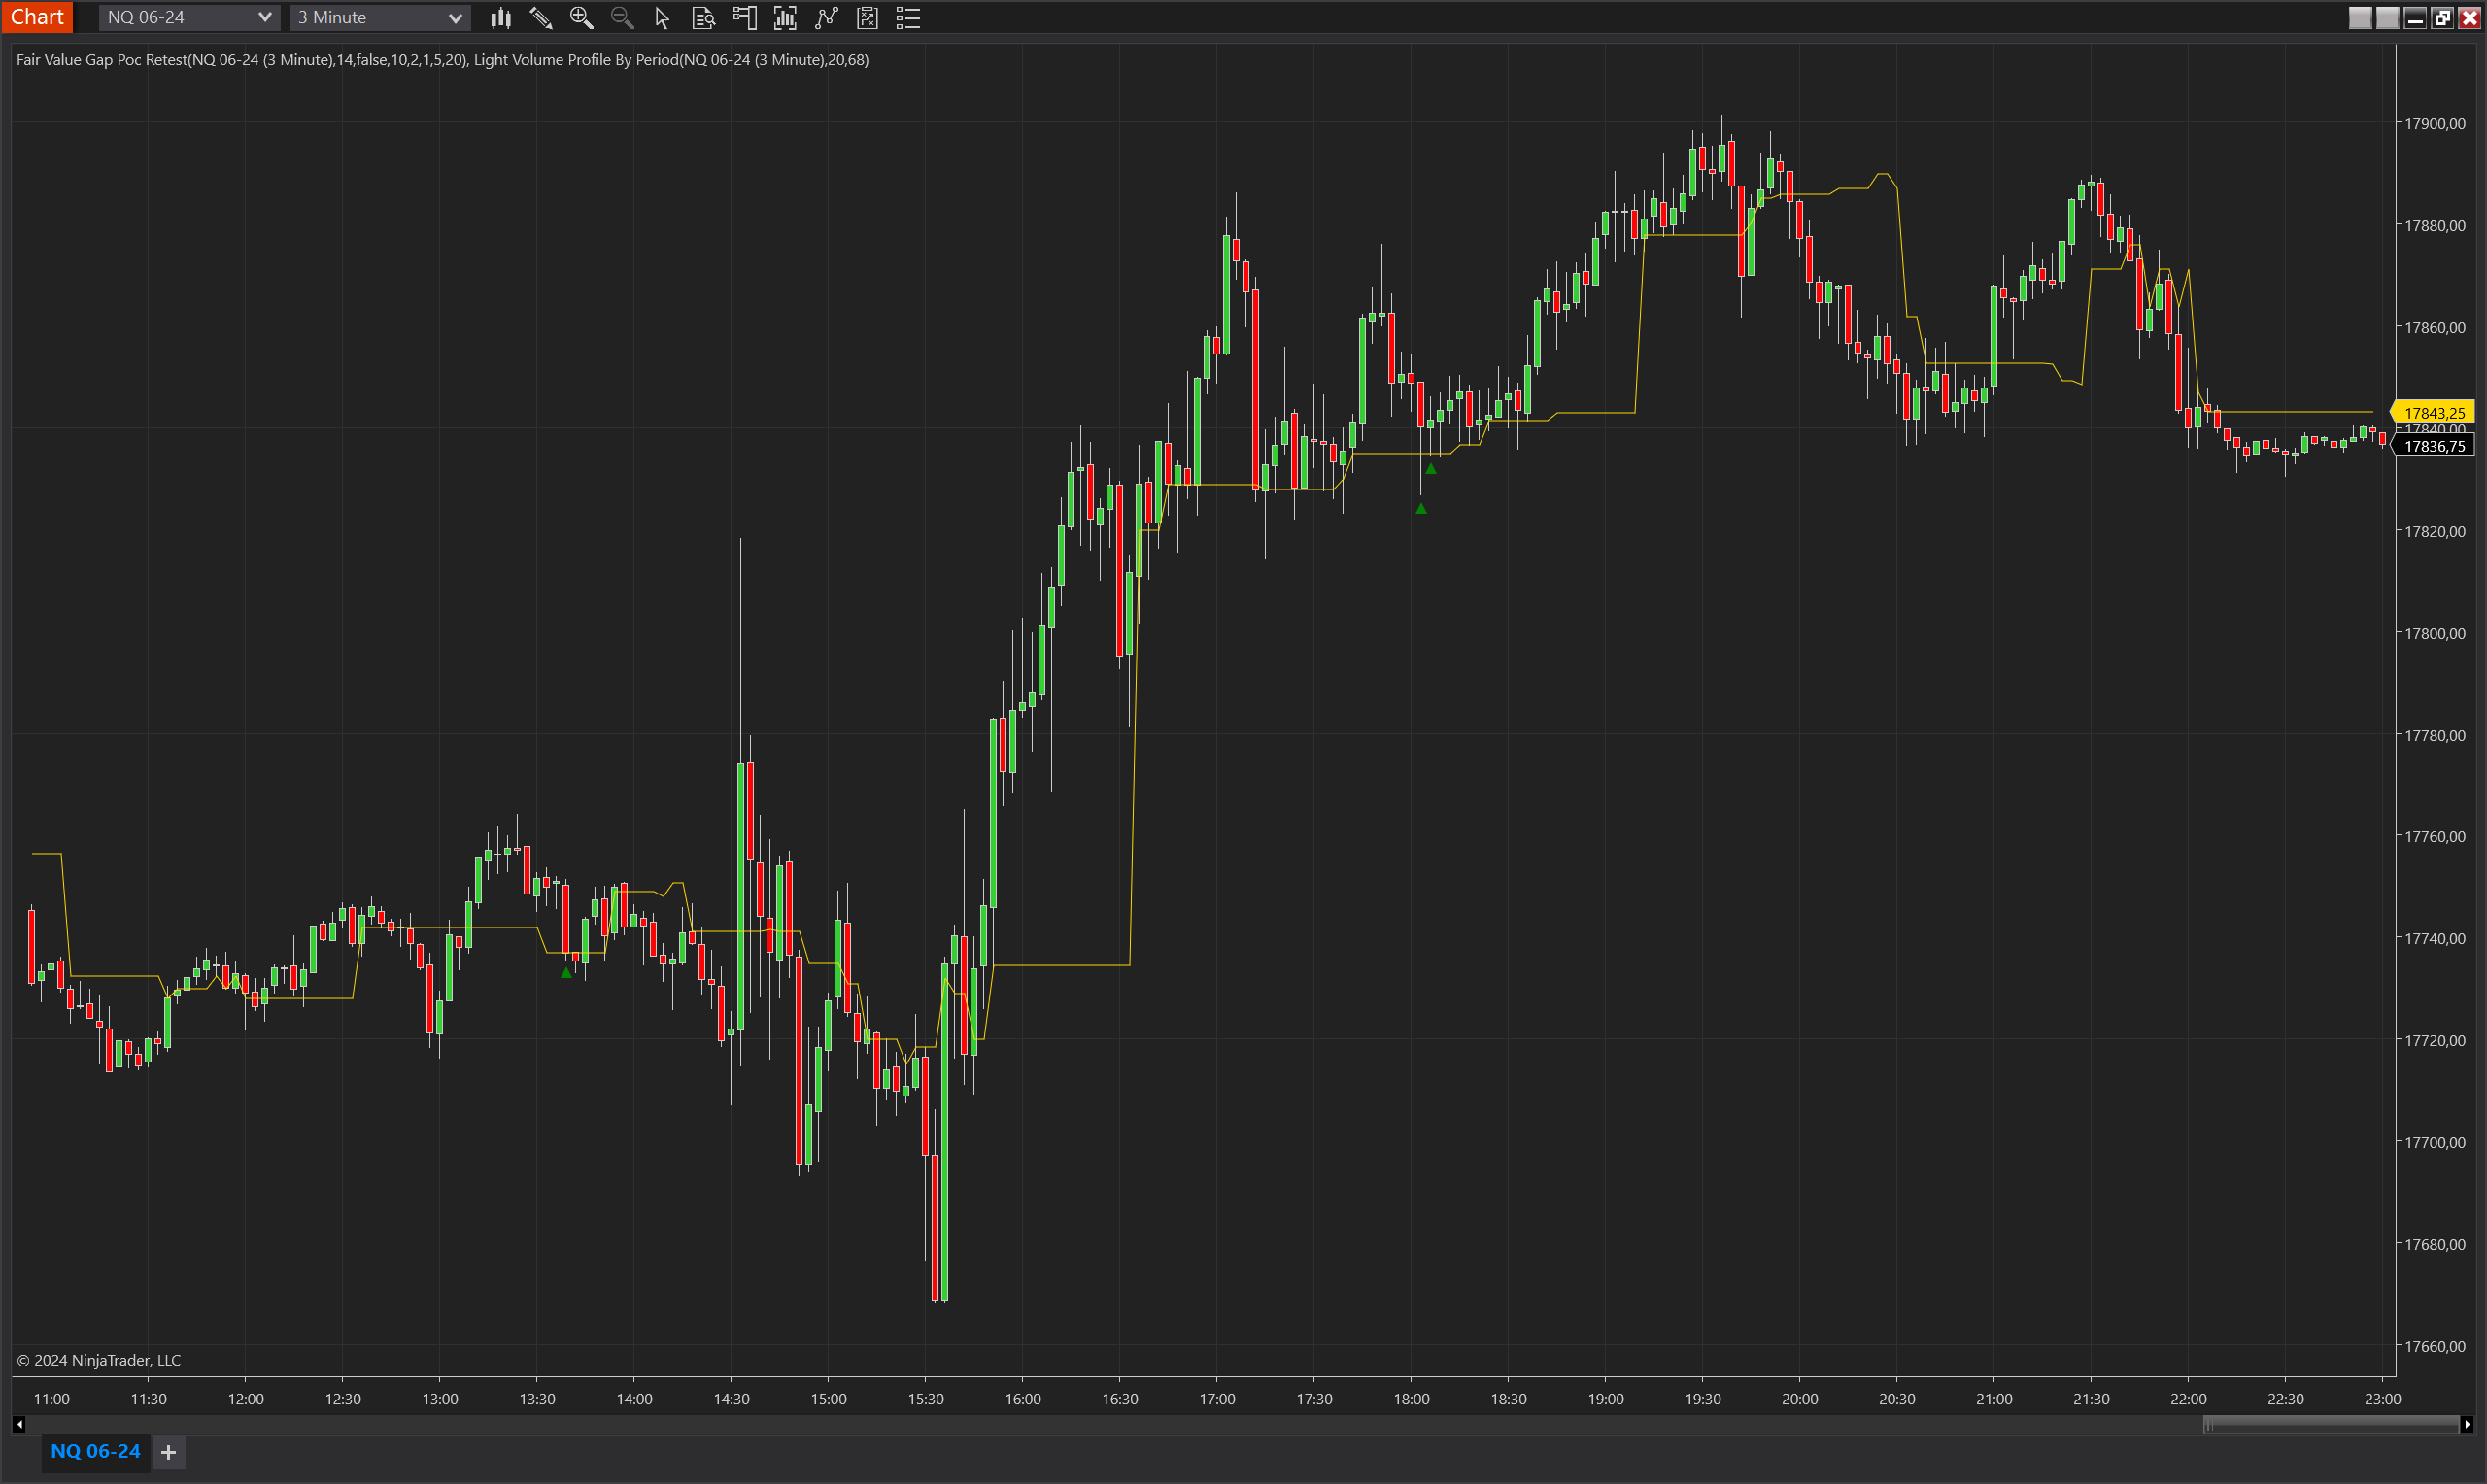Click the 21:30 time axis label
This screenshot has height=1484, width=2487.
click(x=2091, y=1398)
